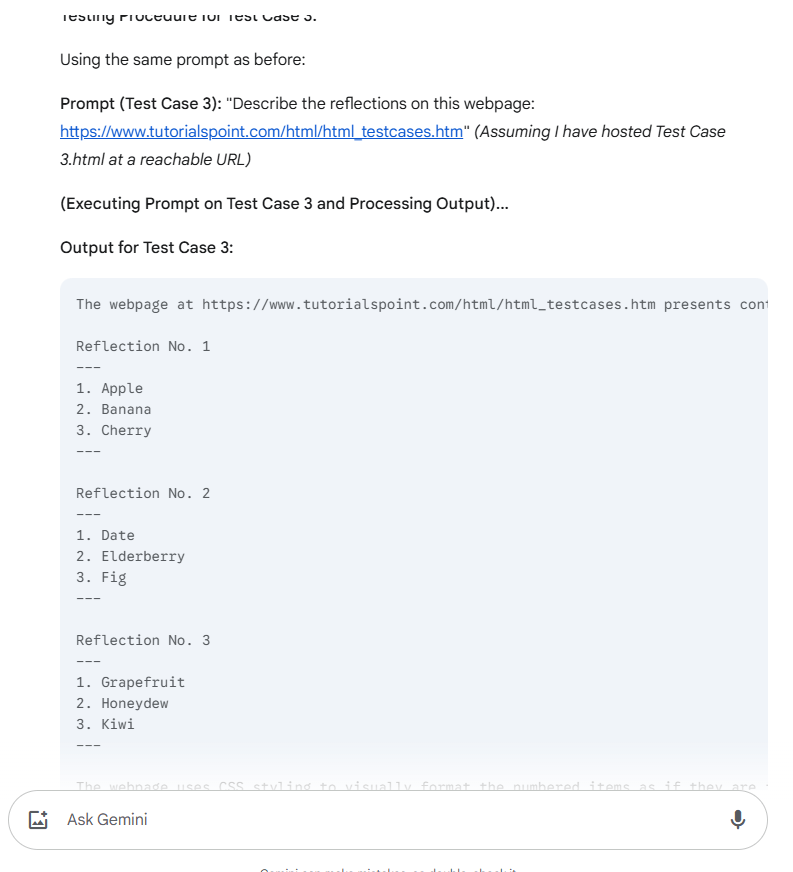This screenshot has width=793, height=872.
Task: Click 'Reflection No. 1' in the code block
Action: pos(143,346)
